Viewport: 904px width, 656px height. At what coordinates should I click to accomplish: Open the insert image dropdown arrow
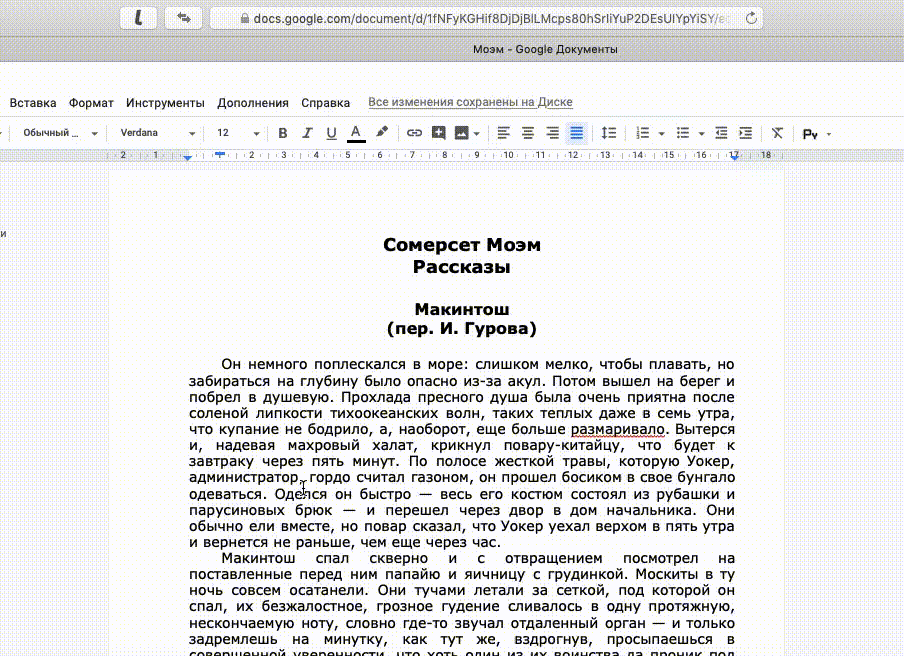(477, 134)
